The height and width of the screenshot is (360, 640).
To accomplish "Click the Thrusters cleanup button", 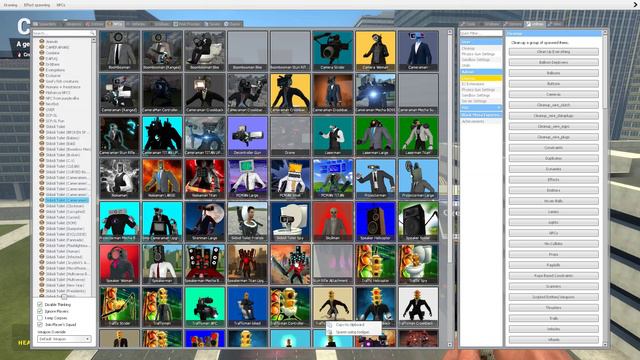I will pos(553,308).
